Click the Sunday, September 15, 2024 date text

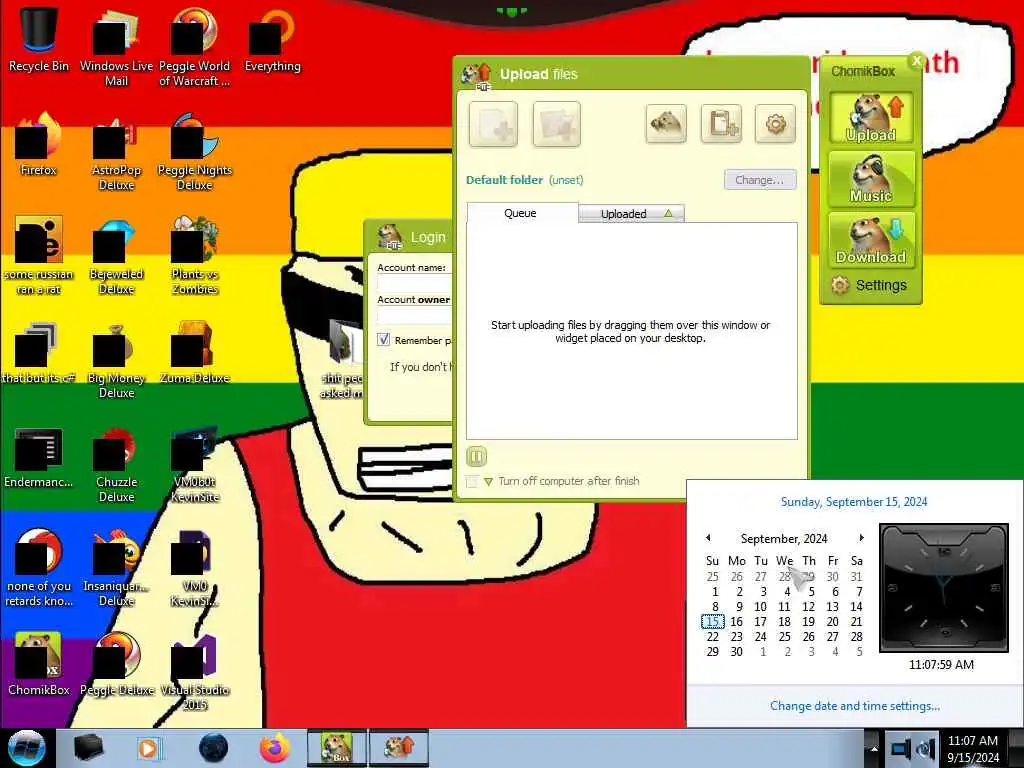(854, 502)
